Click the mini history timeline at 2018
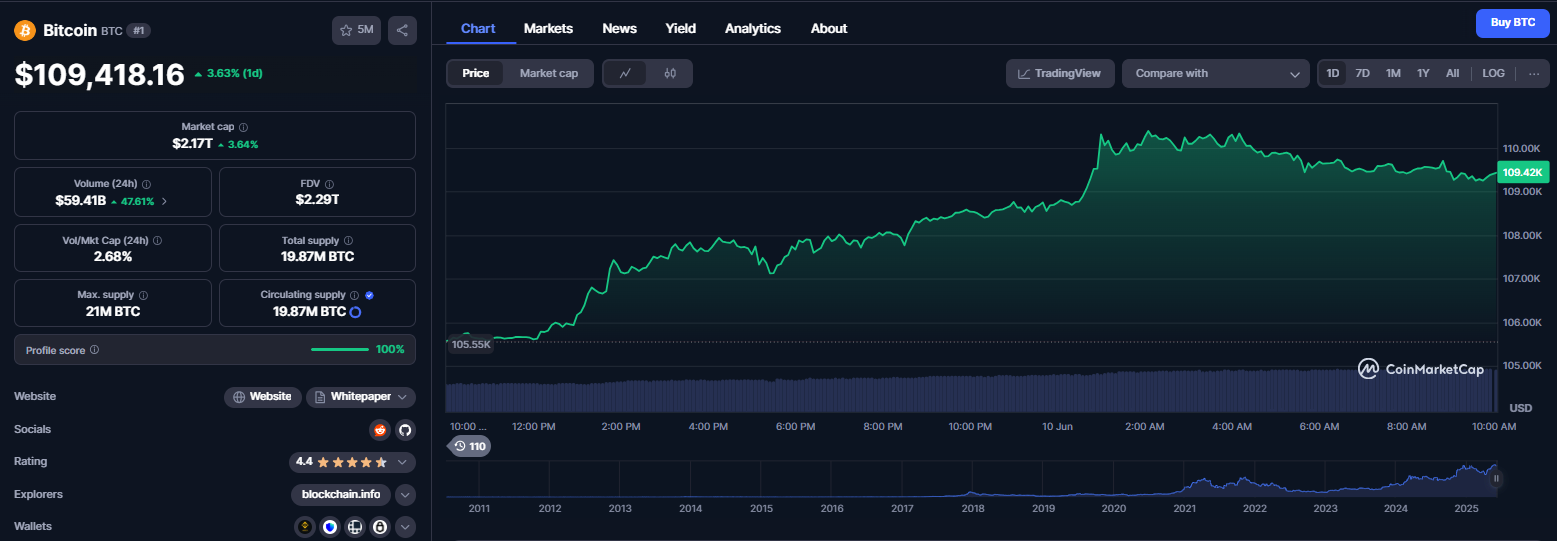Screen dimensions: 1557x541 (x=973, y=508)
